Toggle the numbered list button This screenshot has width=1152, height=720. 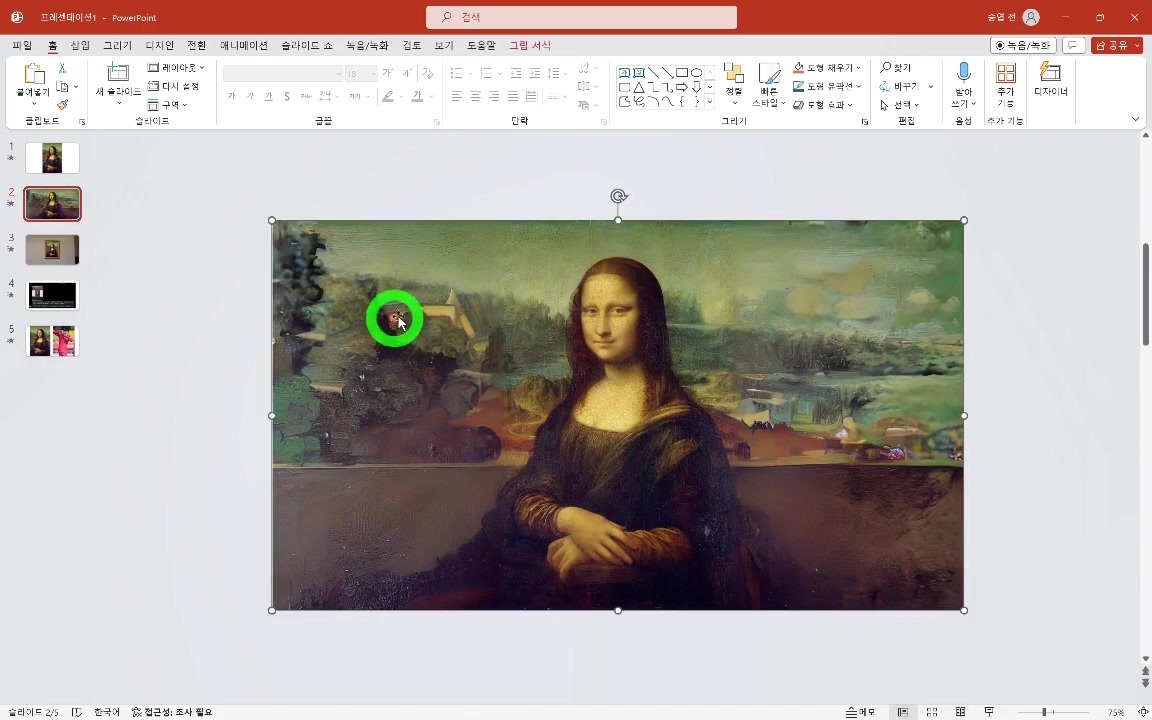click(486, 73)
